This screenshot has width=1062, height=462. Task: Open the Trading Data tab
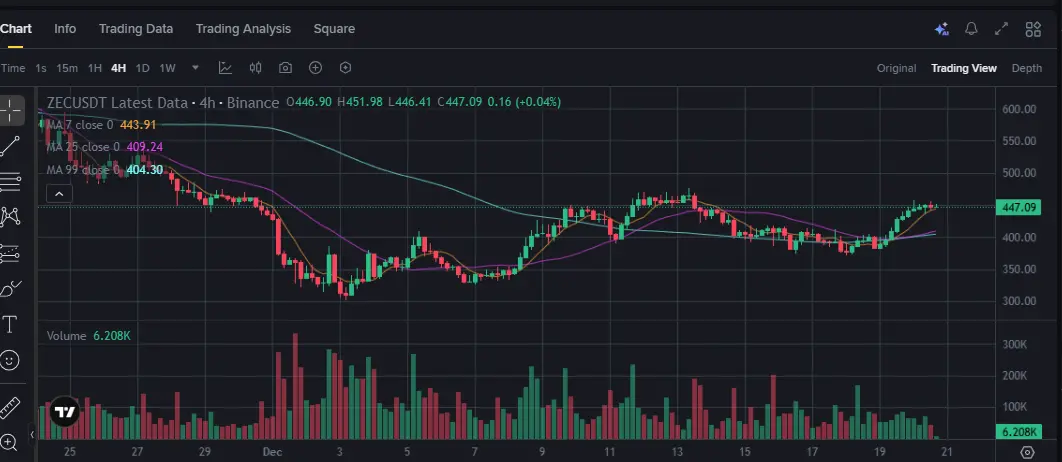(x=136, y=29)
